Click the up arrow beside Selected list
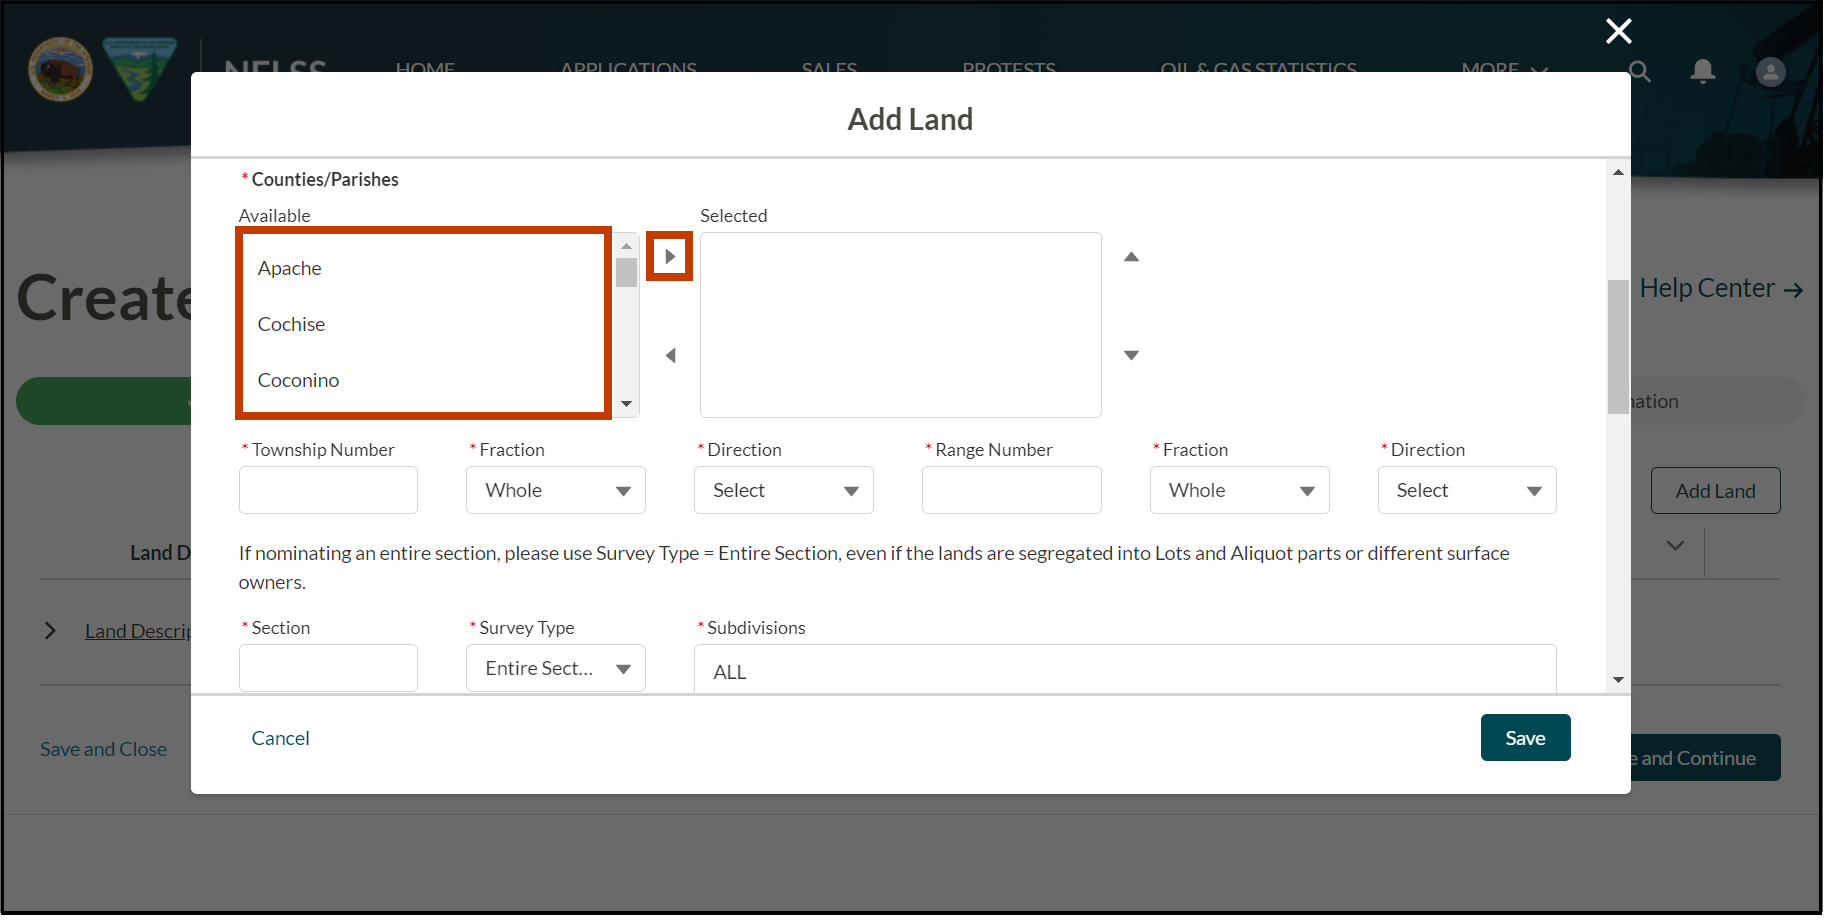 pyautogui.click(x=1131, y=256)
